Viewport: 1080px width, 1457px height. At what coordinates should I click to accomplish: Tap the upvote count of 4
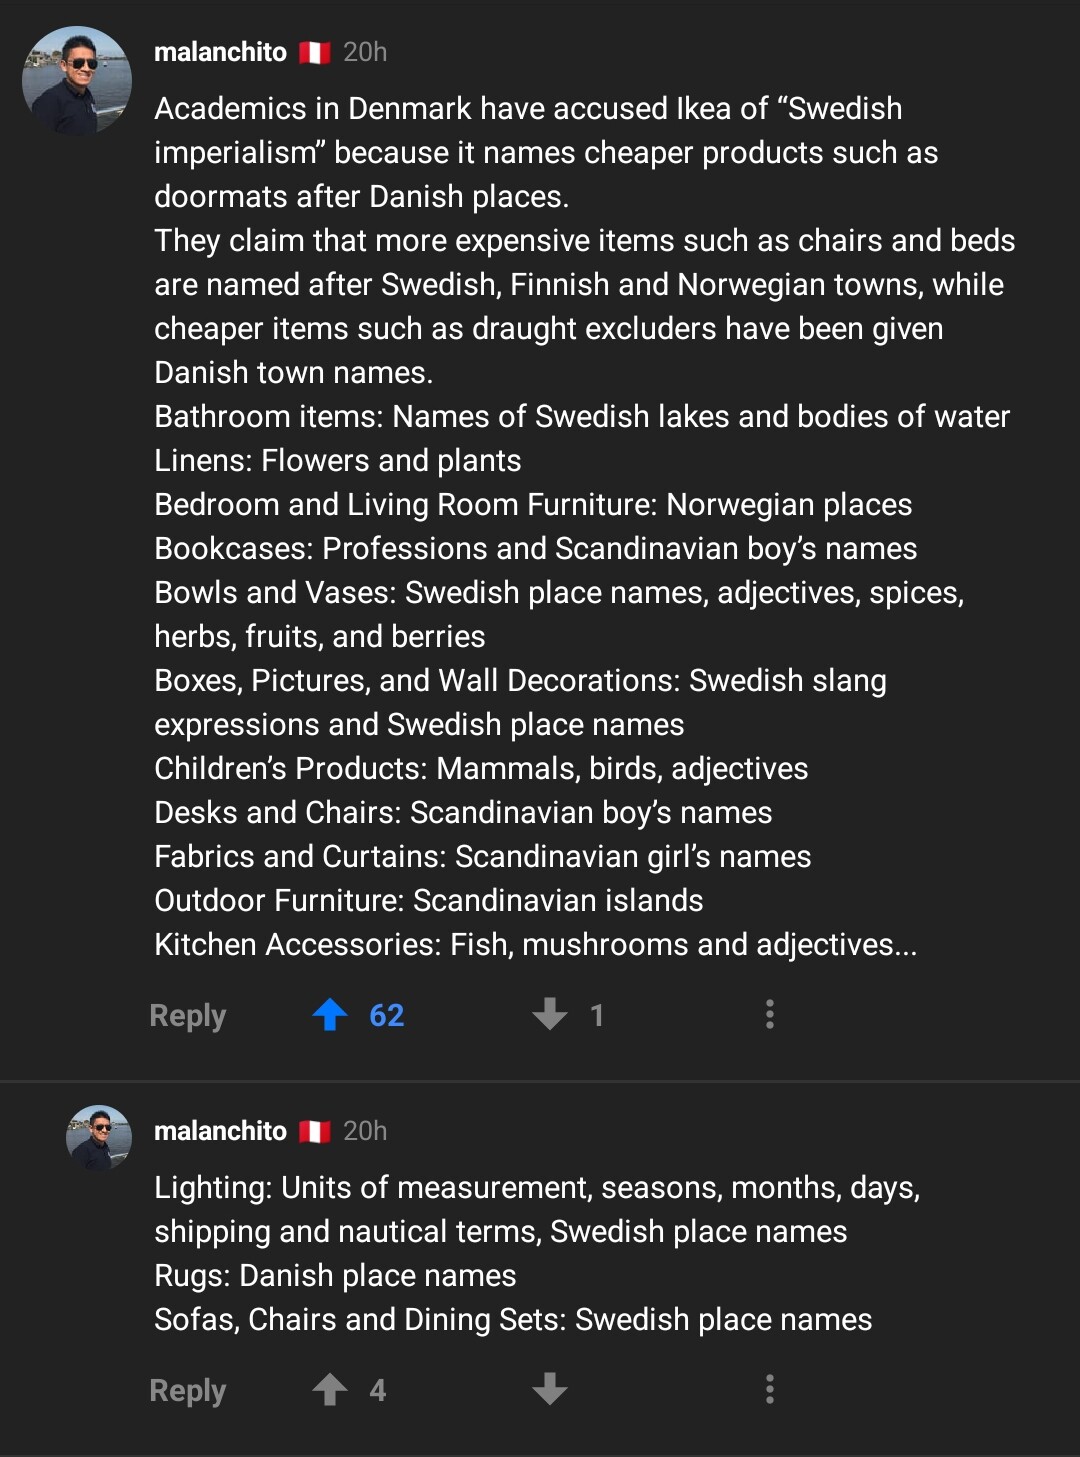point(378,1391)
